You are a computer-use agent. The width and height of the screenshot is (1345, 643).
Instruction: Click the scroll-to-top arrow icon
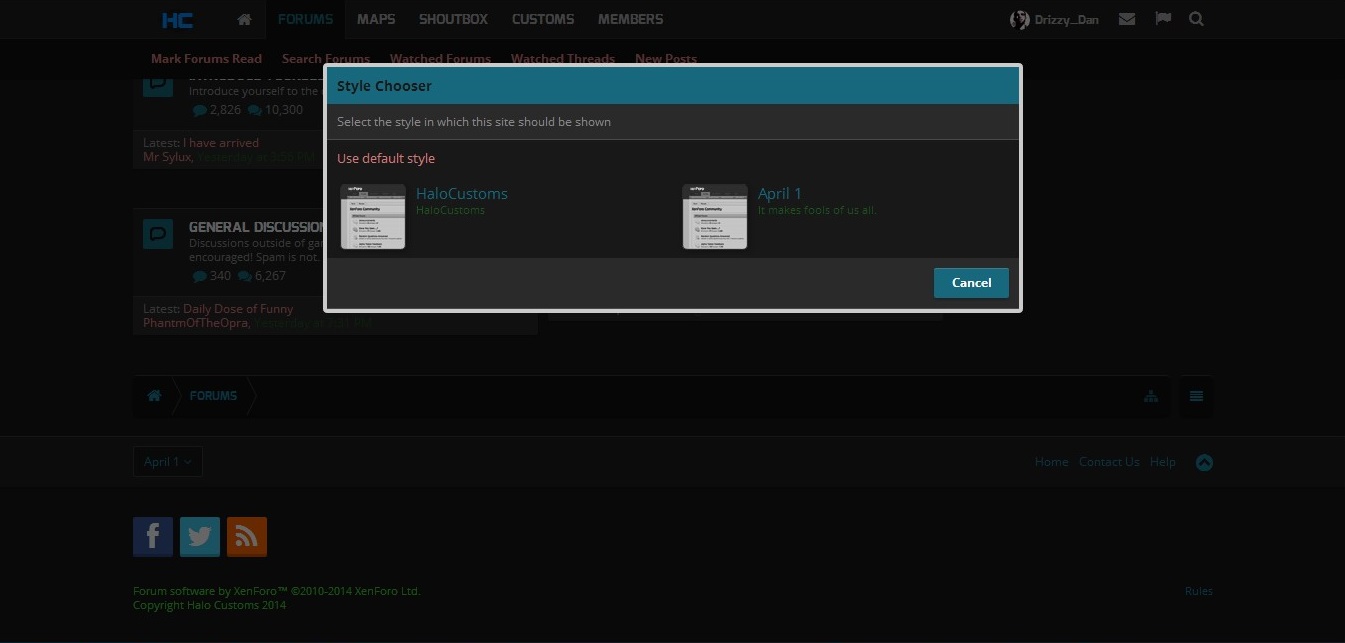coord(1204,462)
